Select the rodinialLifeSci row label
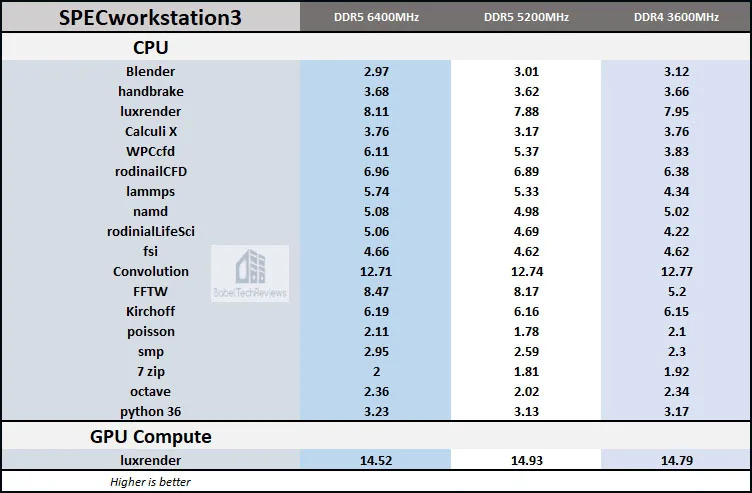This screenshot has height=493, width=752. pos(151,231)
